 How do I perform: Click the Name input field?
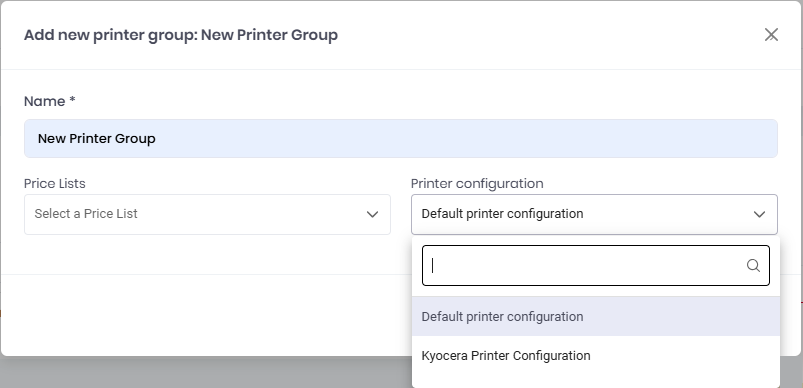[400, 139]
